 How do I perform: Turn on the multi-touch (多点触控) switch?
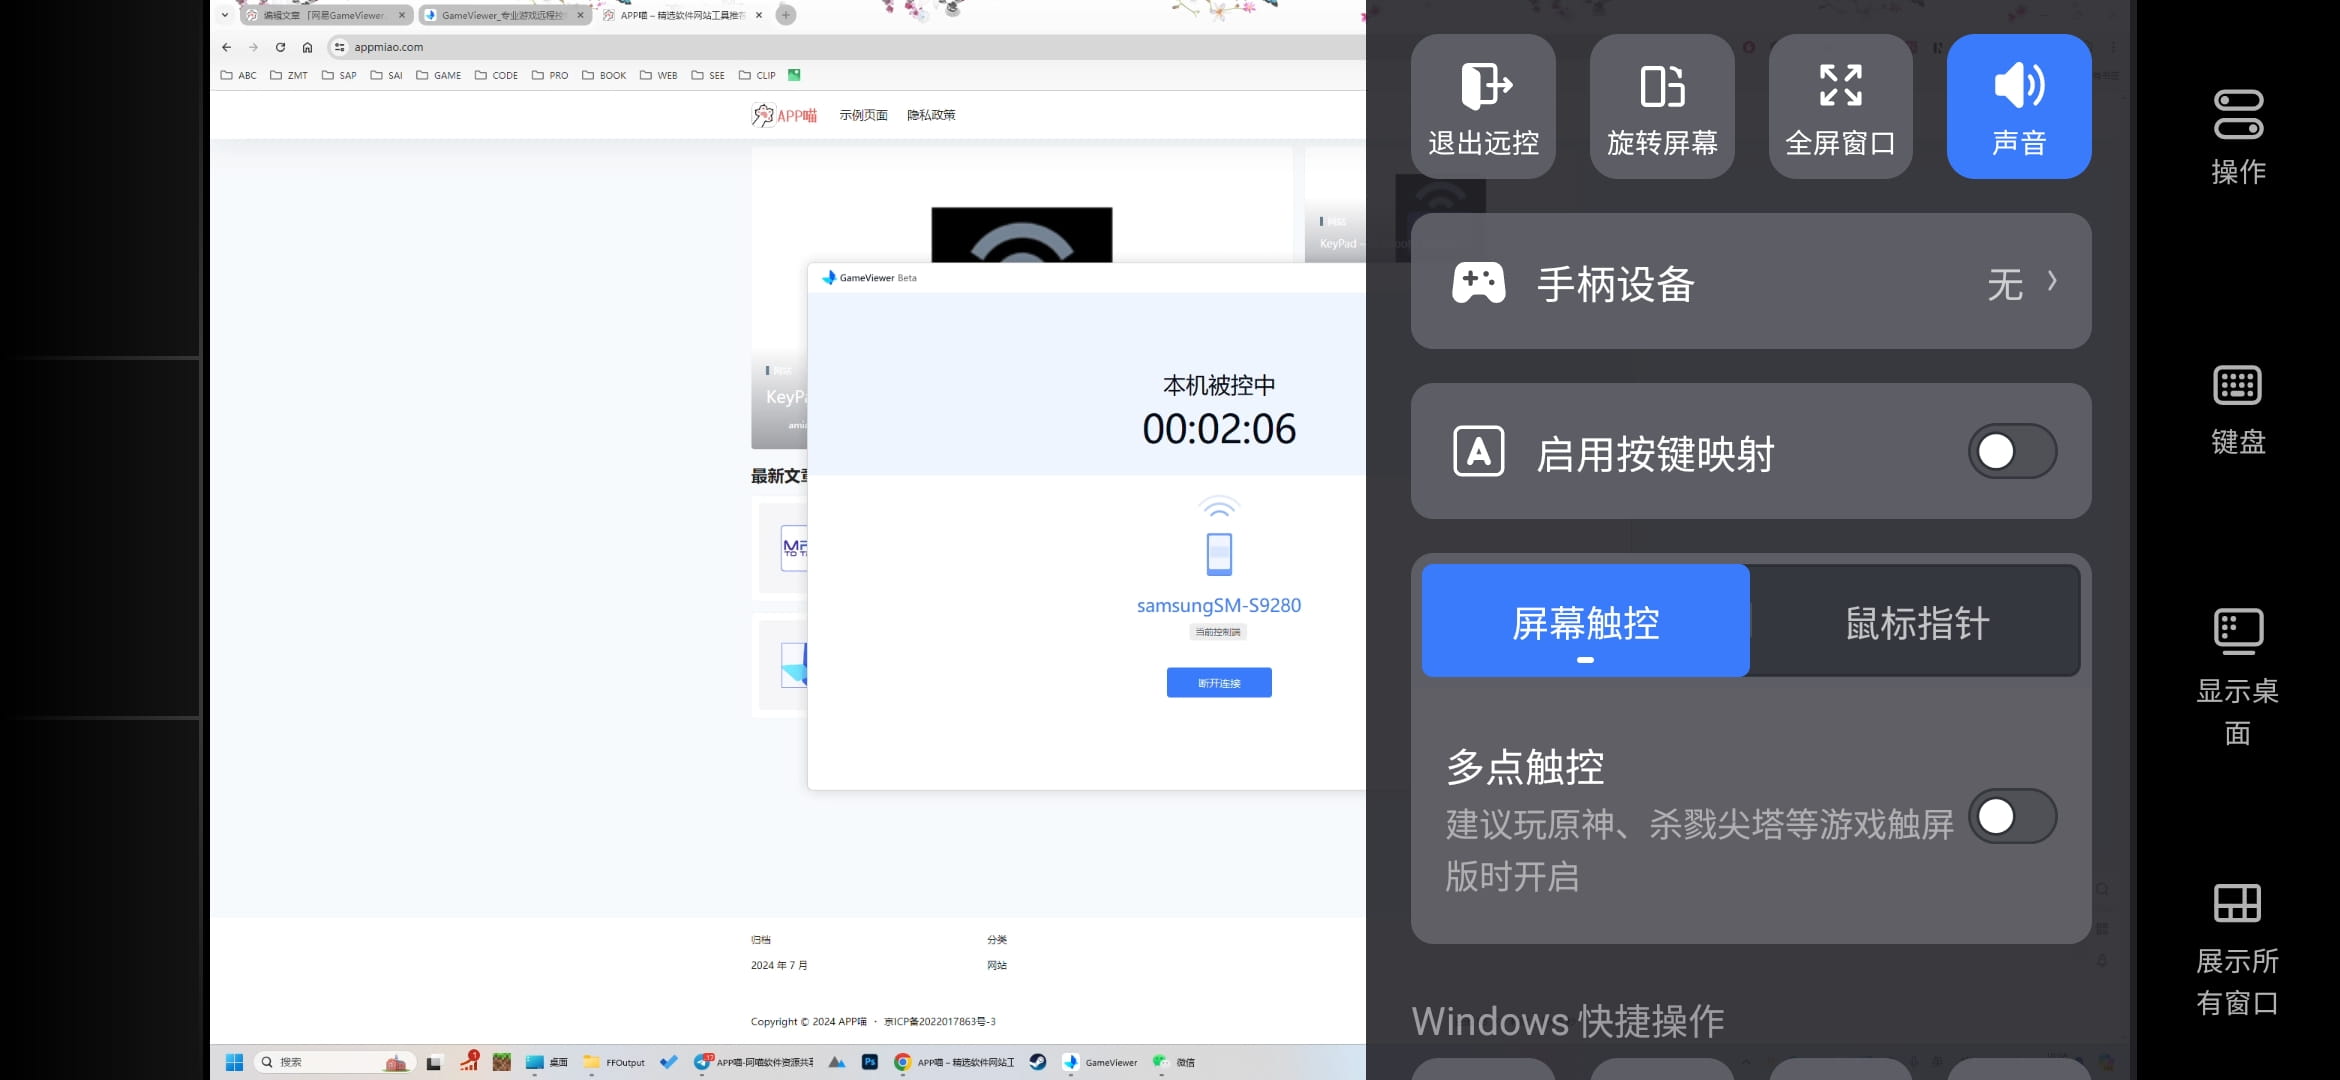pyautogui.click(x=2012, y=816)
